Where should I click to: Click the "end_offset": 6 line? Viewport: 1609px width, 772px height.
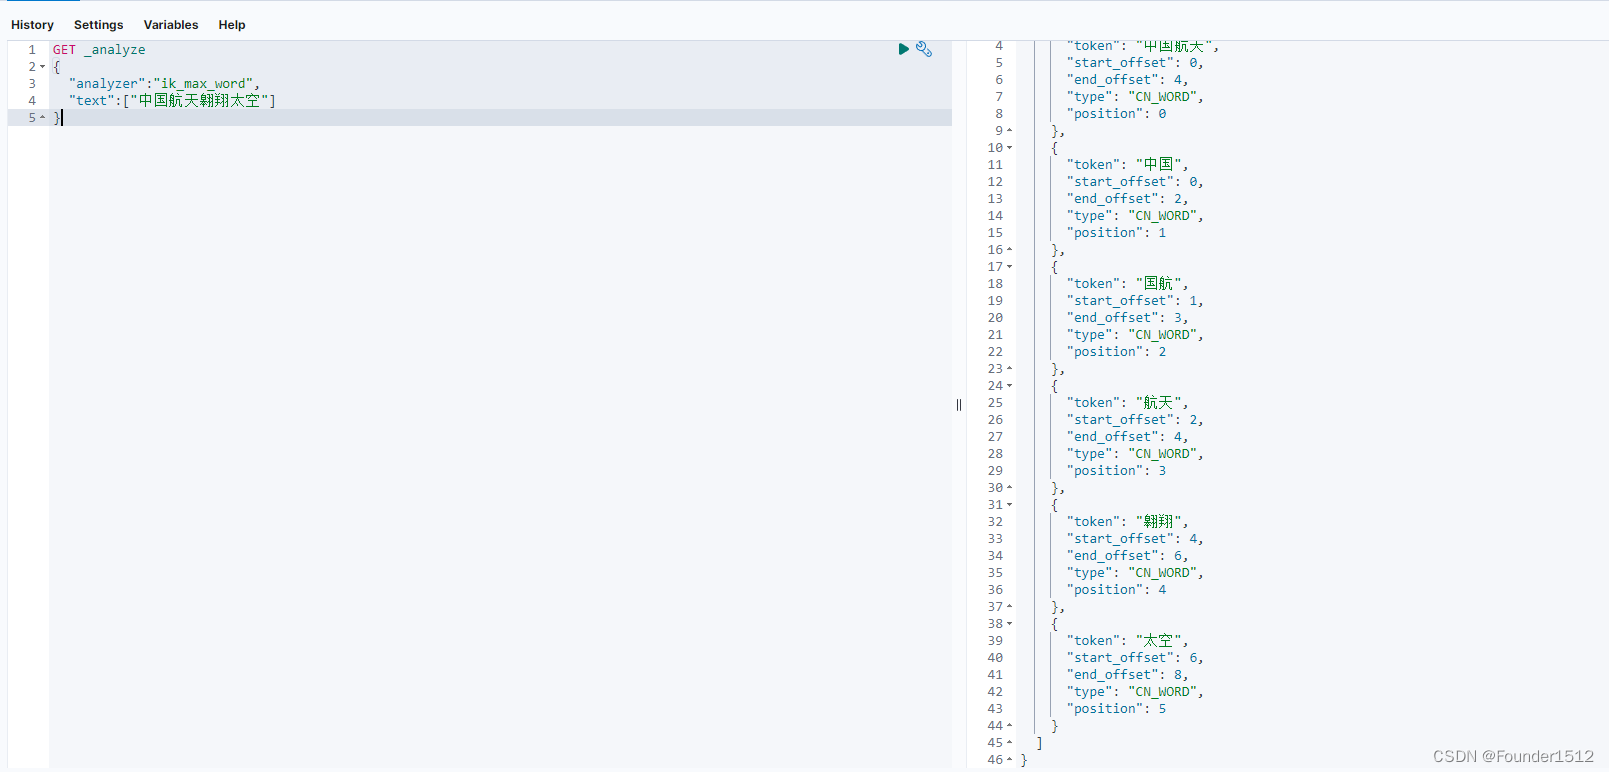(x=1127, y=556)
